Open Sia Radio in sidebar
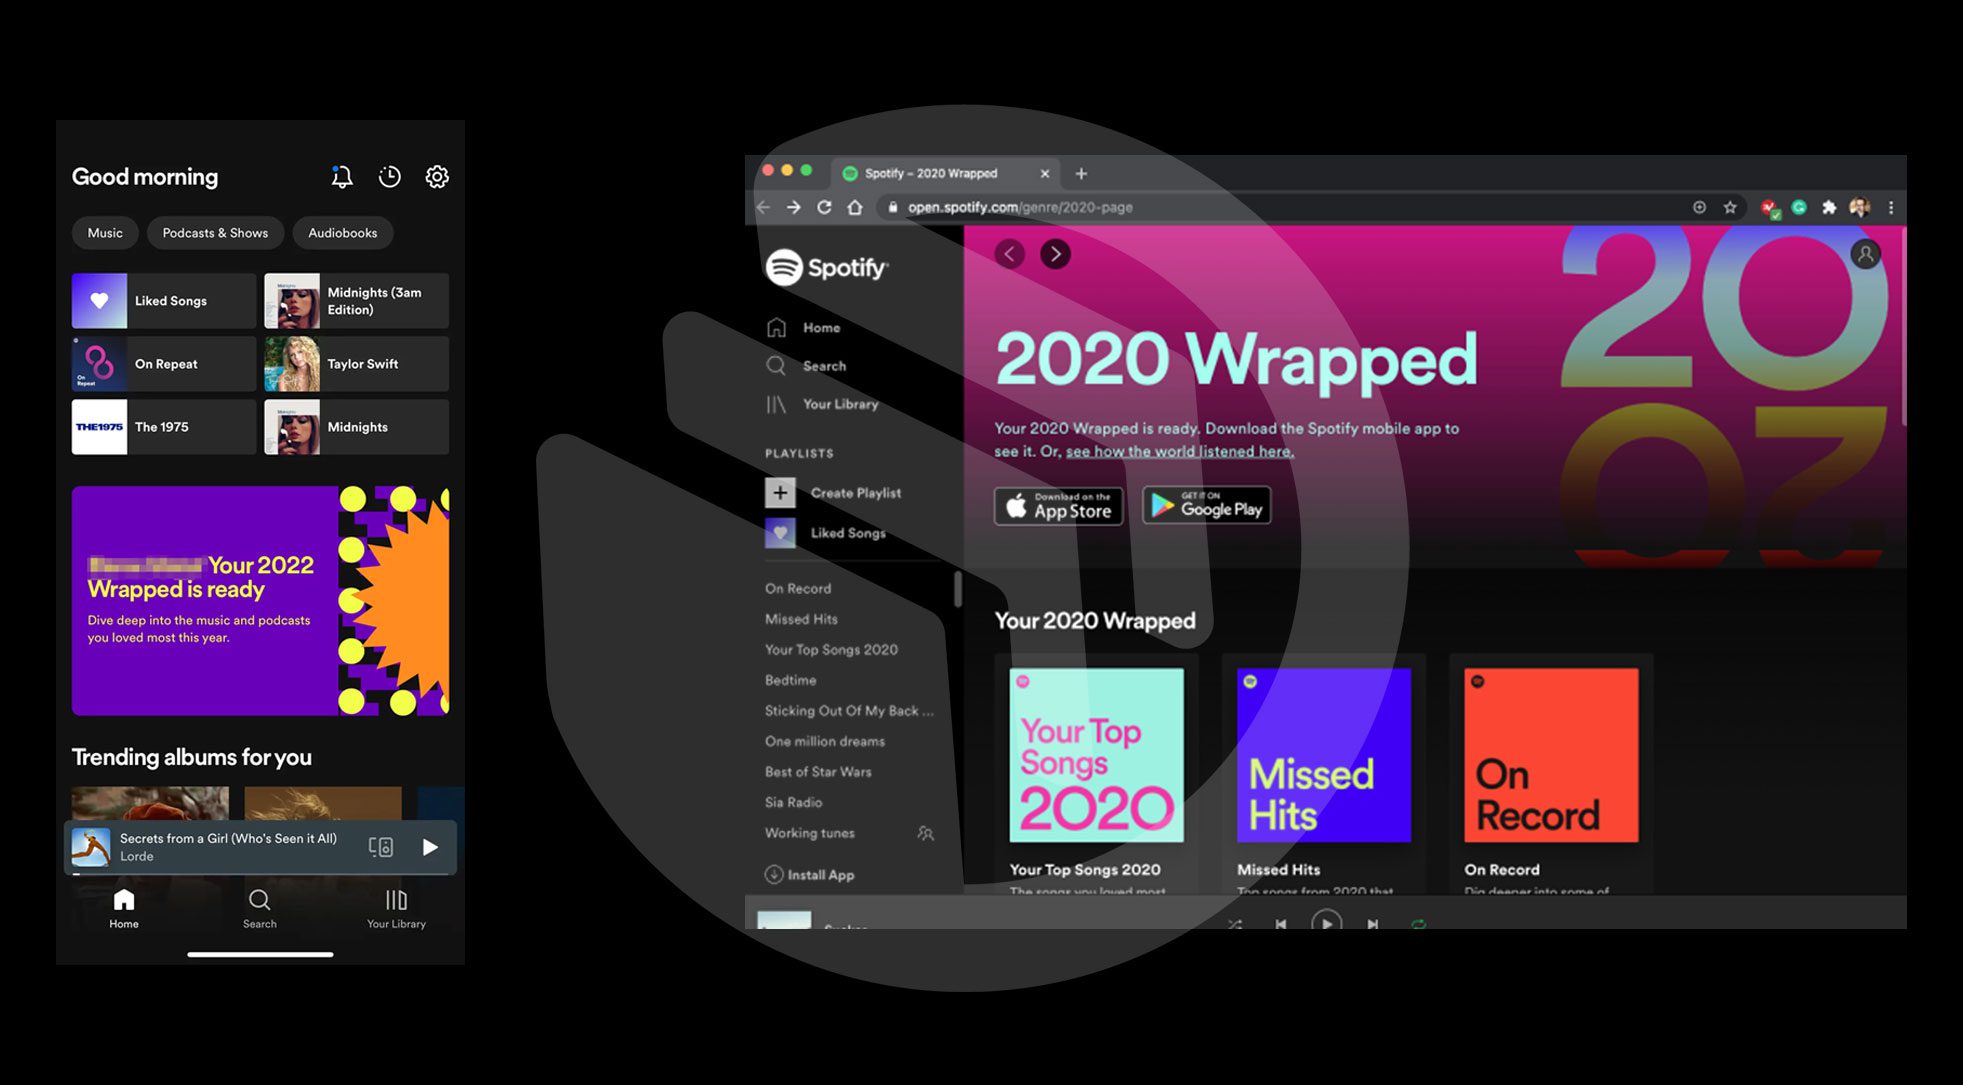This screenshot has height=1085, width=1963. [793, 802]
